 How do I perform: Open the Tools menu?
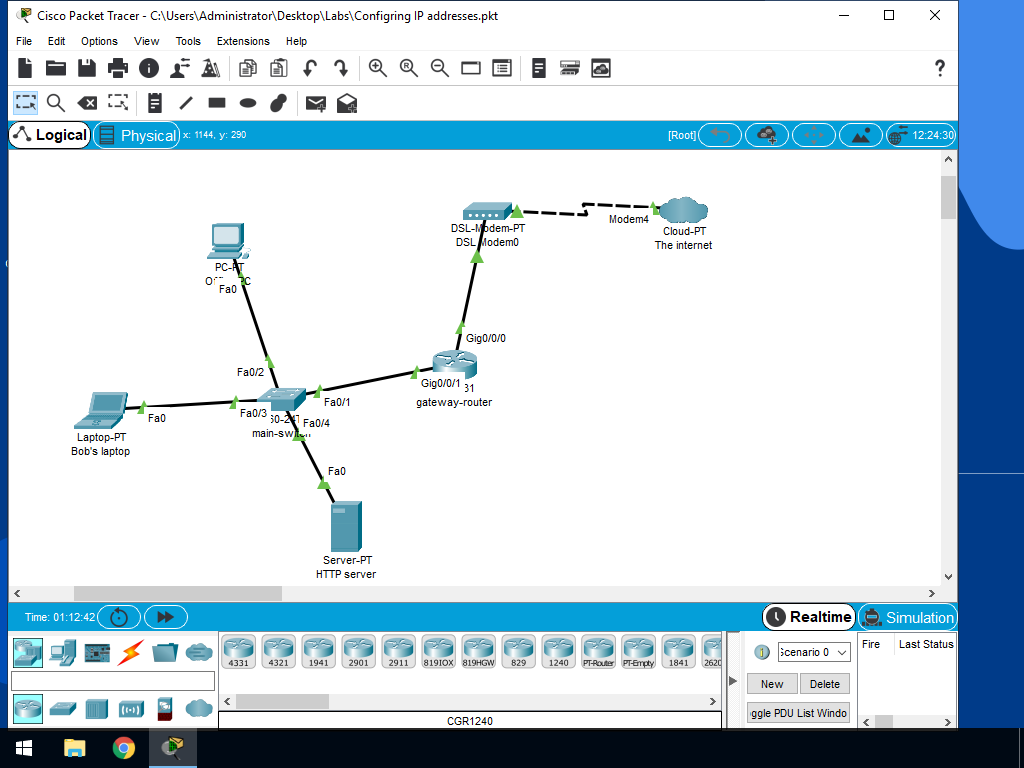(188, 41)
